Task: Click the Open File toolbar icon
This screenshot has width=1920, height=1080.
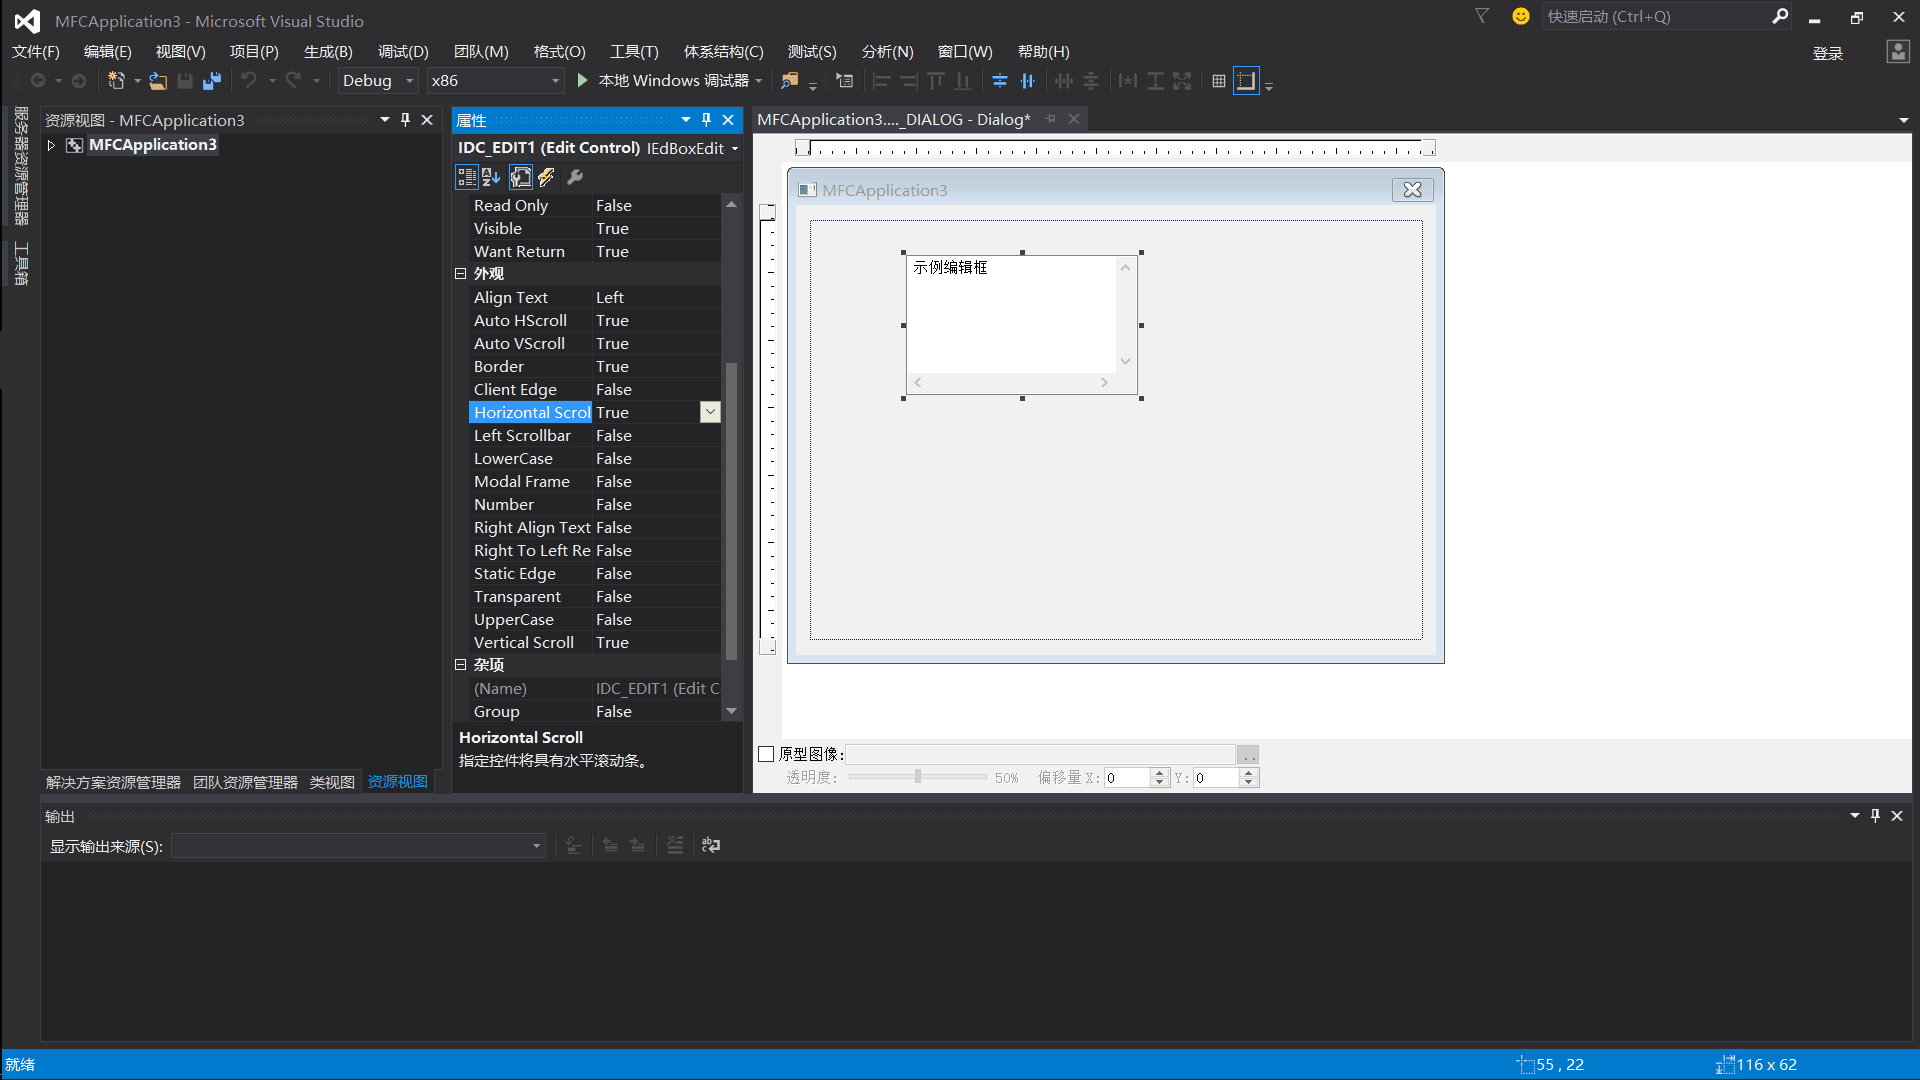Action: coord(158,81)
